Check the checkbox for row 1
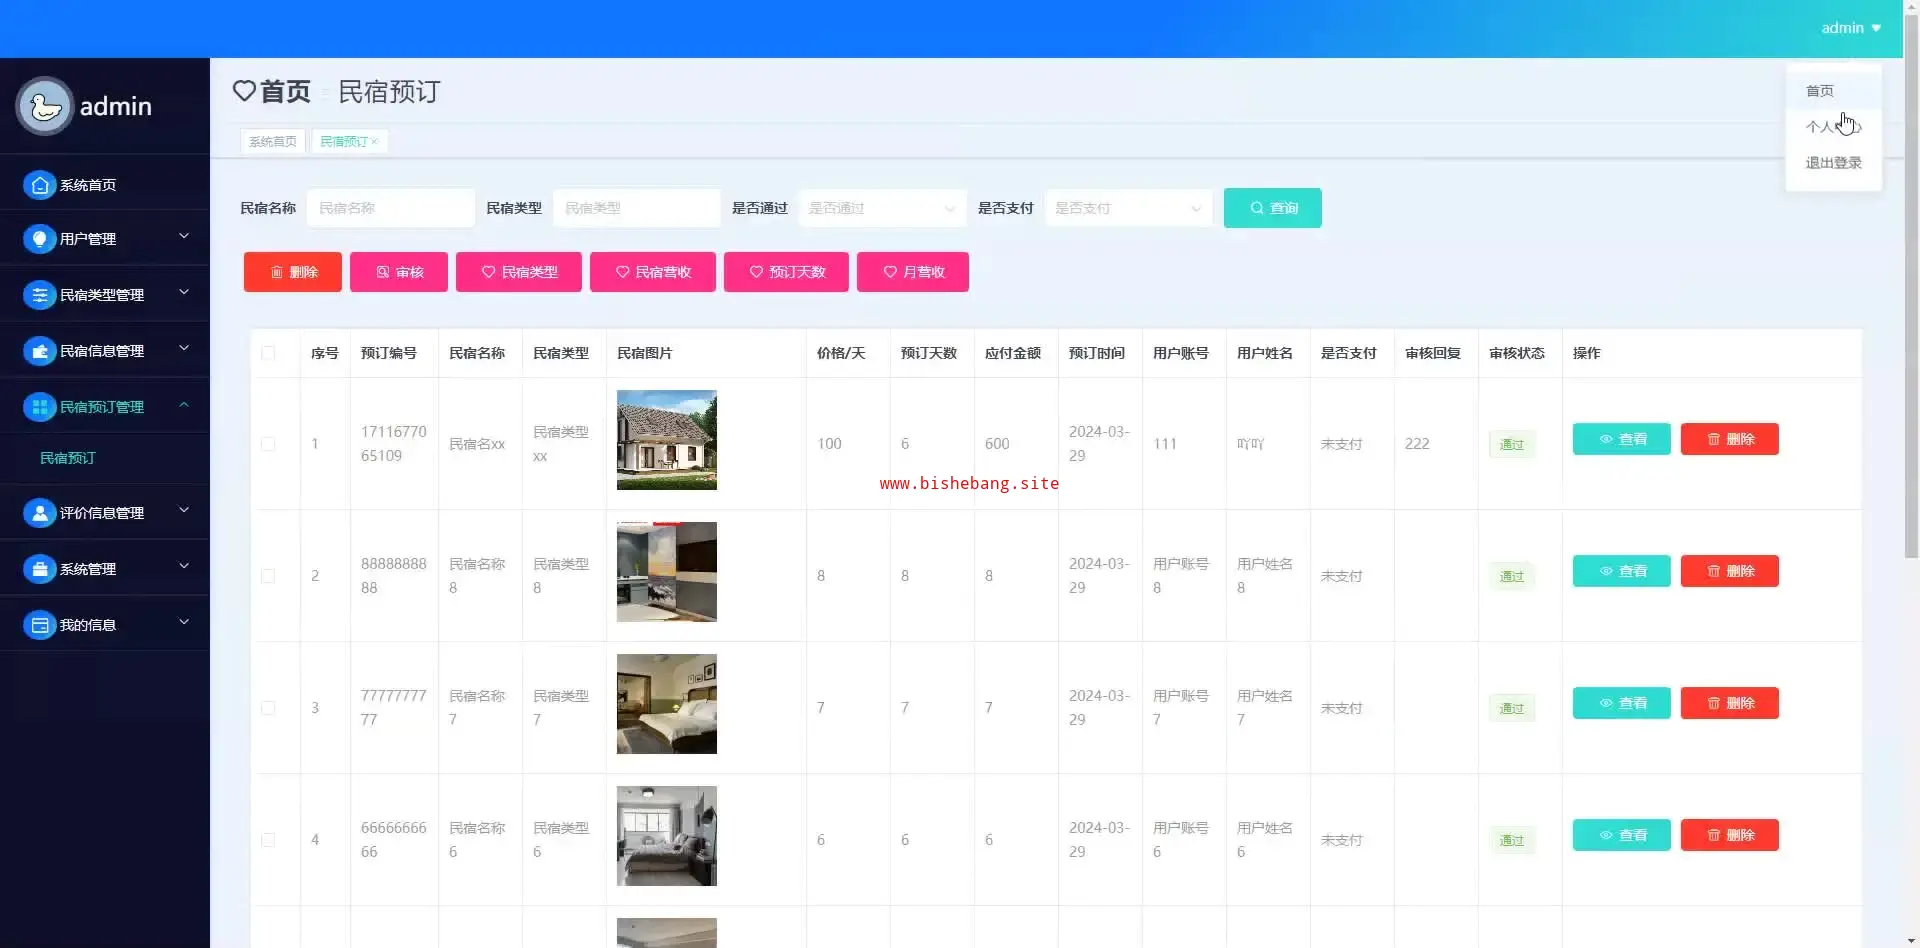 268,444
